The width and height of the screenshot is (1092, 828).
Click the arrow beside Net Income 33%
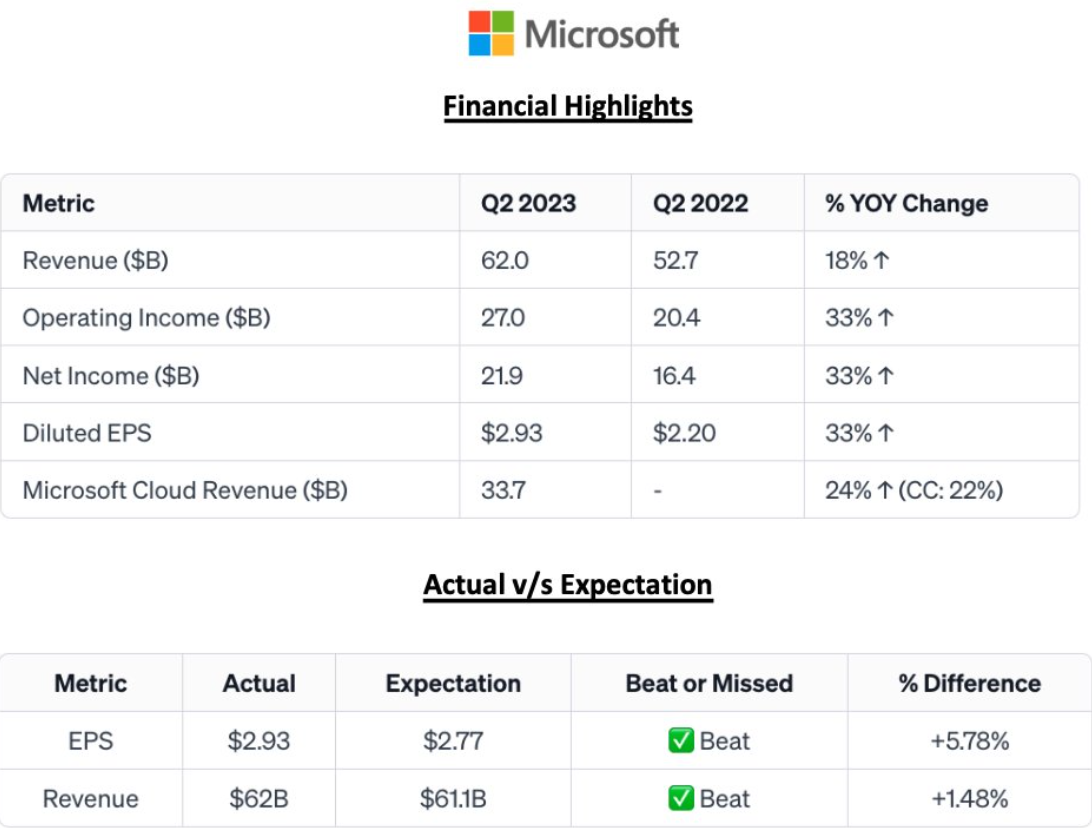coord(885,376)
